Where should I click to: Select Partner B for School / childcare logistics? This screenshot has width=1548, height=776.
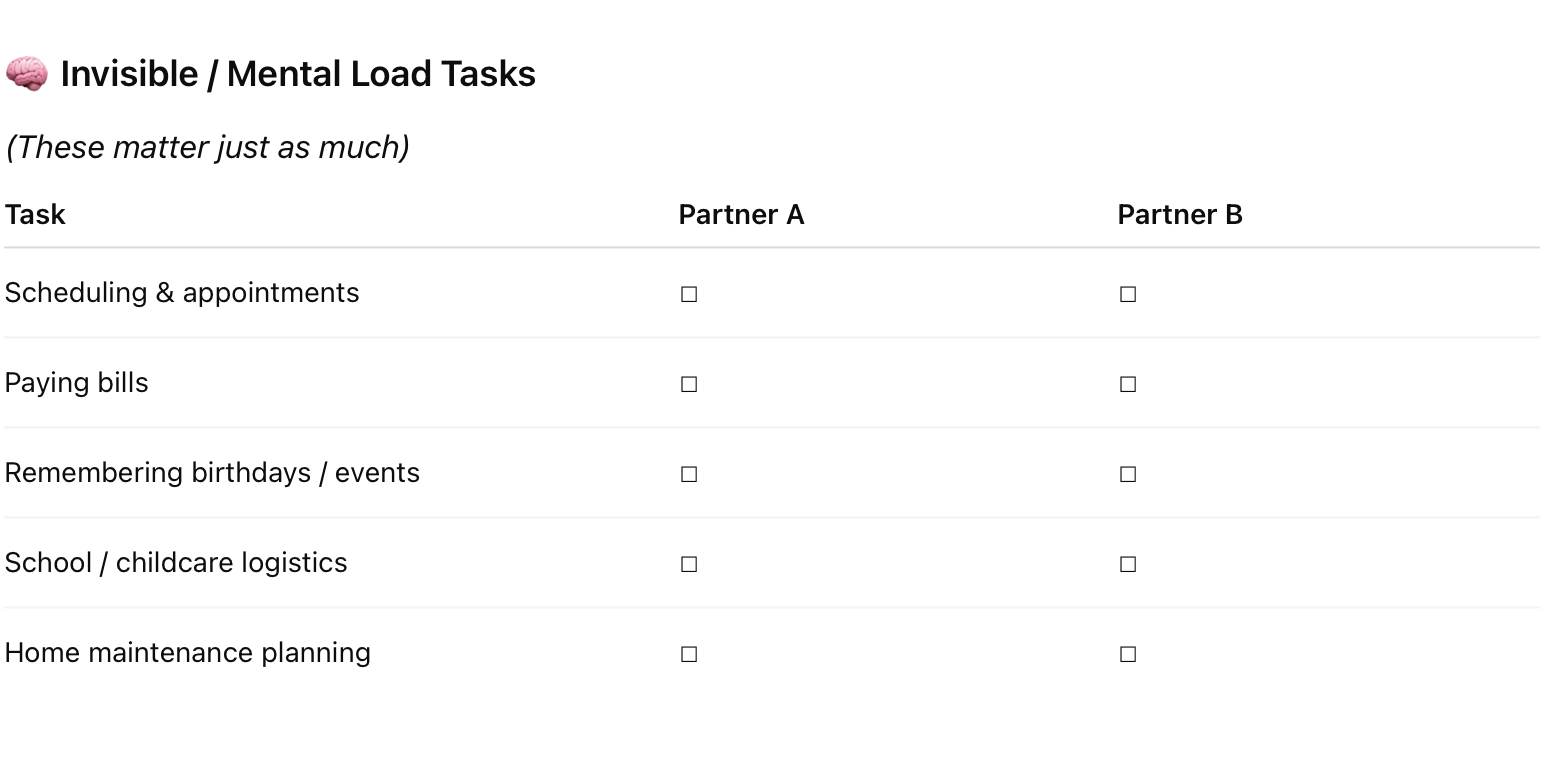(x=1127, y=564)
